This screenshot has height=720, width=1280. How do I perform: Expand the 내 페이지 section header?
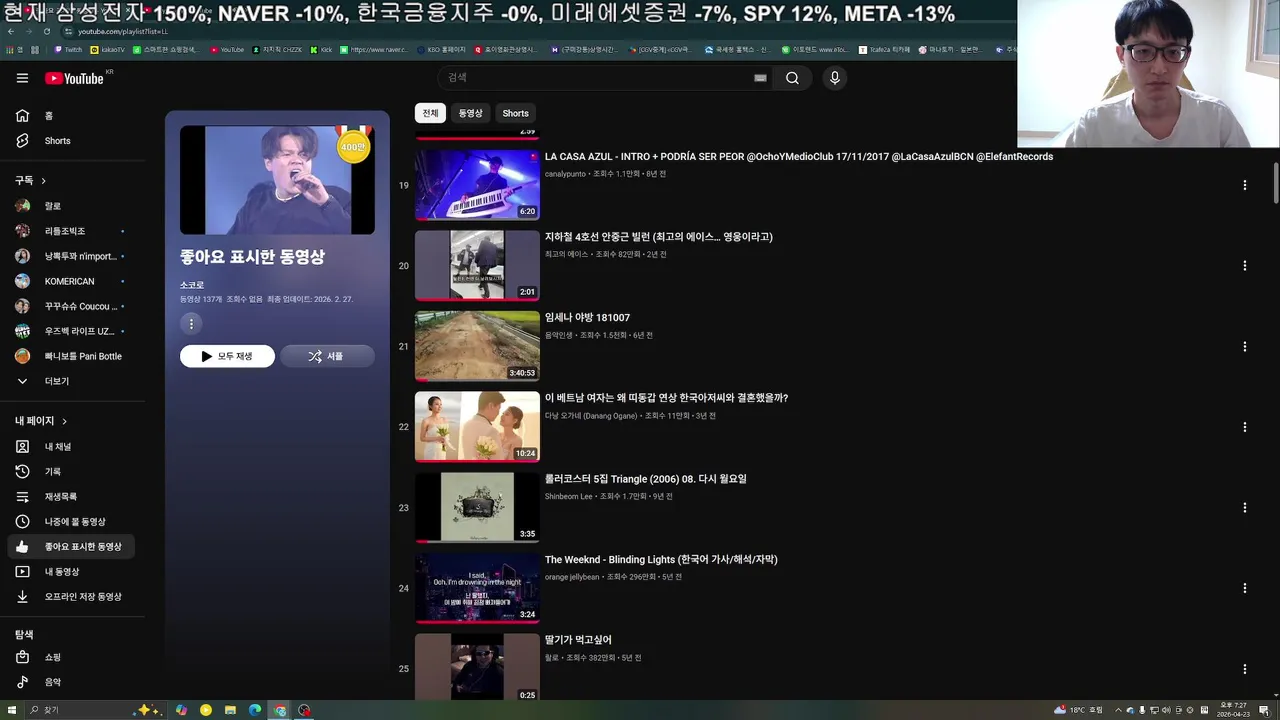41,421
